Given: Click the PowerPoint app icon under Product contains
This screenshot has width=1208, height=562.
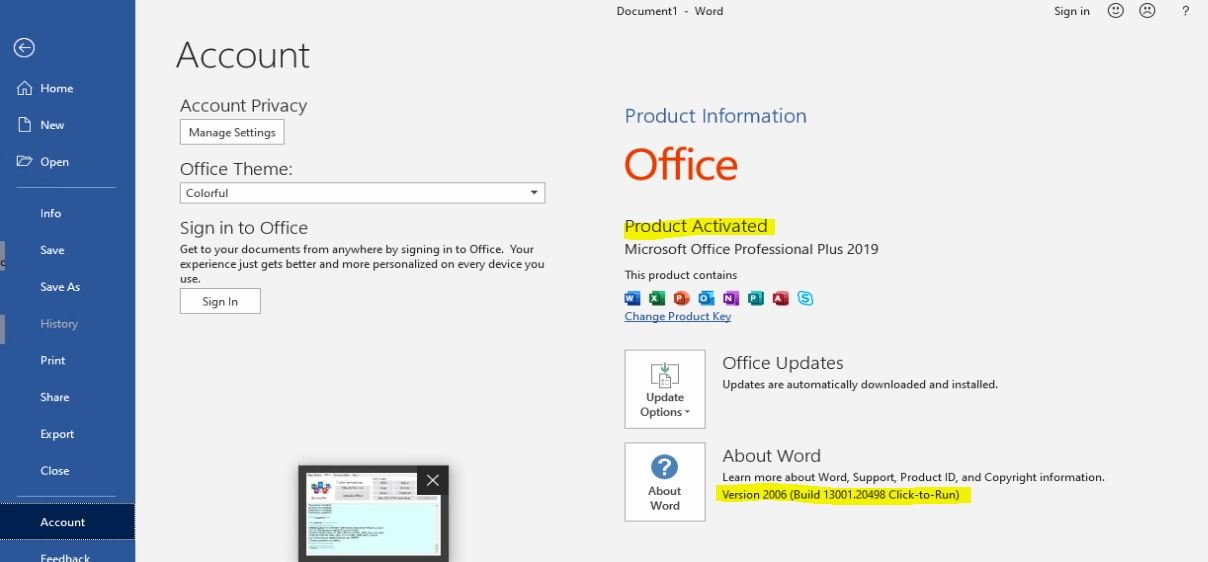Looking at the screenshot, I should pos(682,298).
